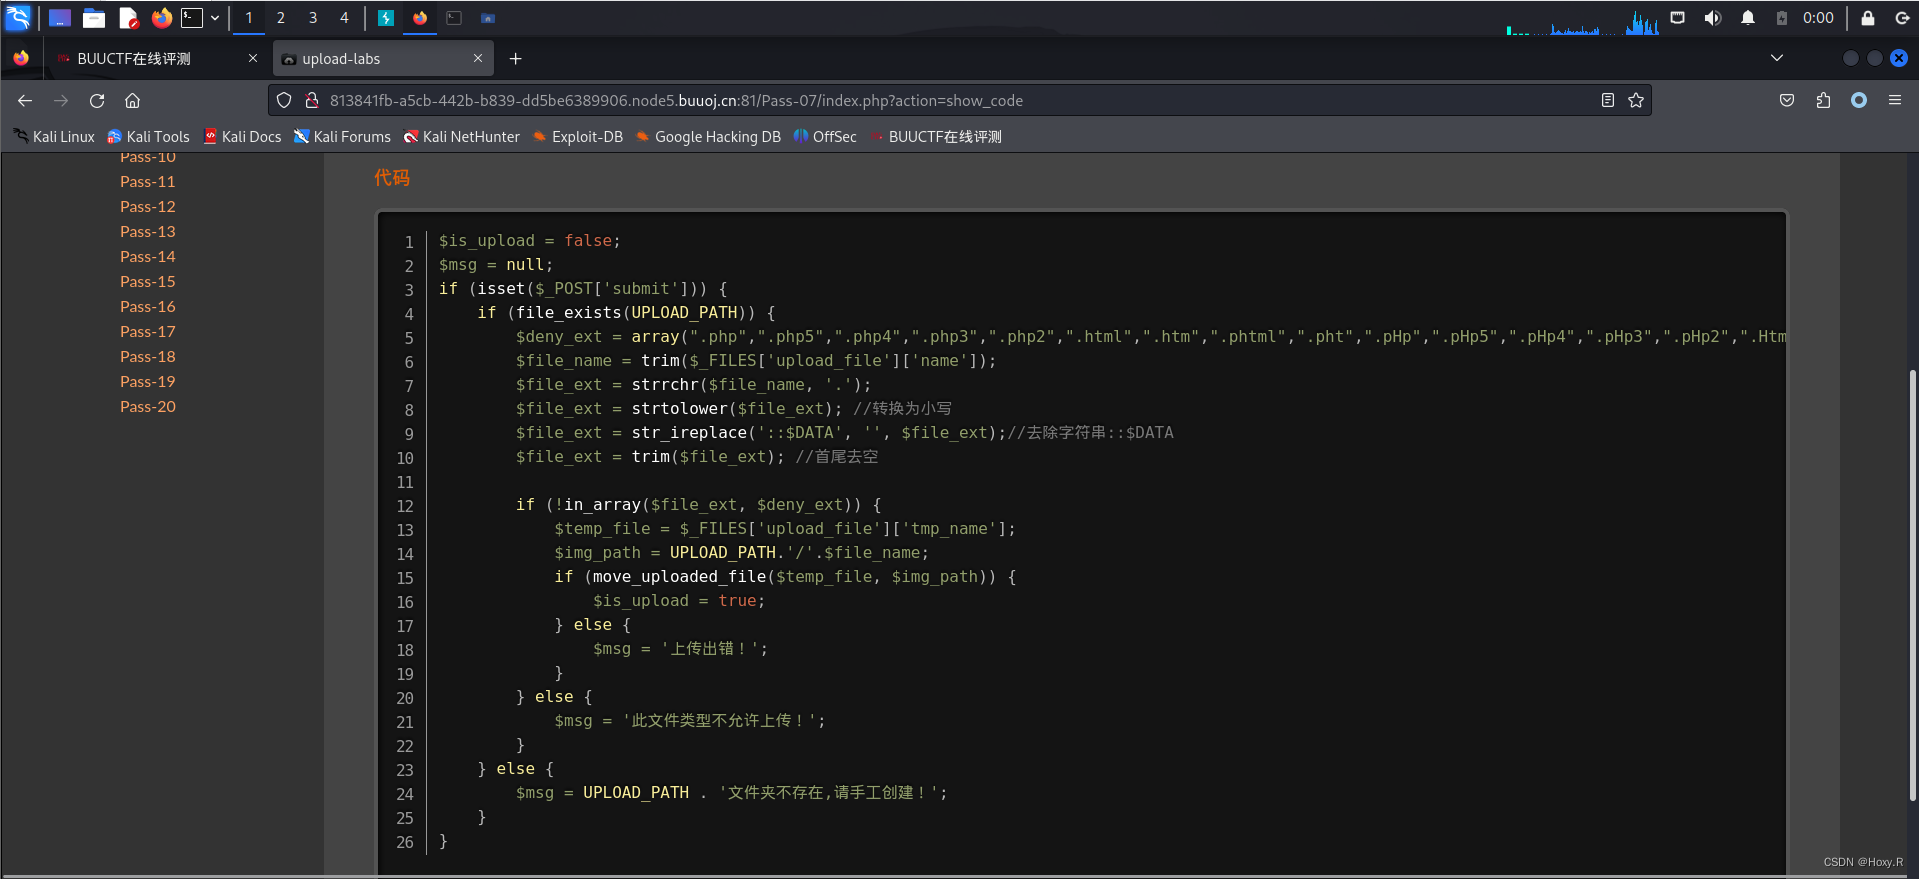
Task: Open the Kali Docs bookmark
Action: click(242, 137)
